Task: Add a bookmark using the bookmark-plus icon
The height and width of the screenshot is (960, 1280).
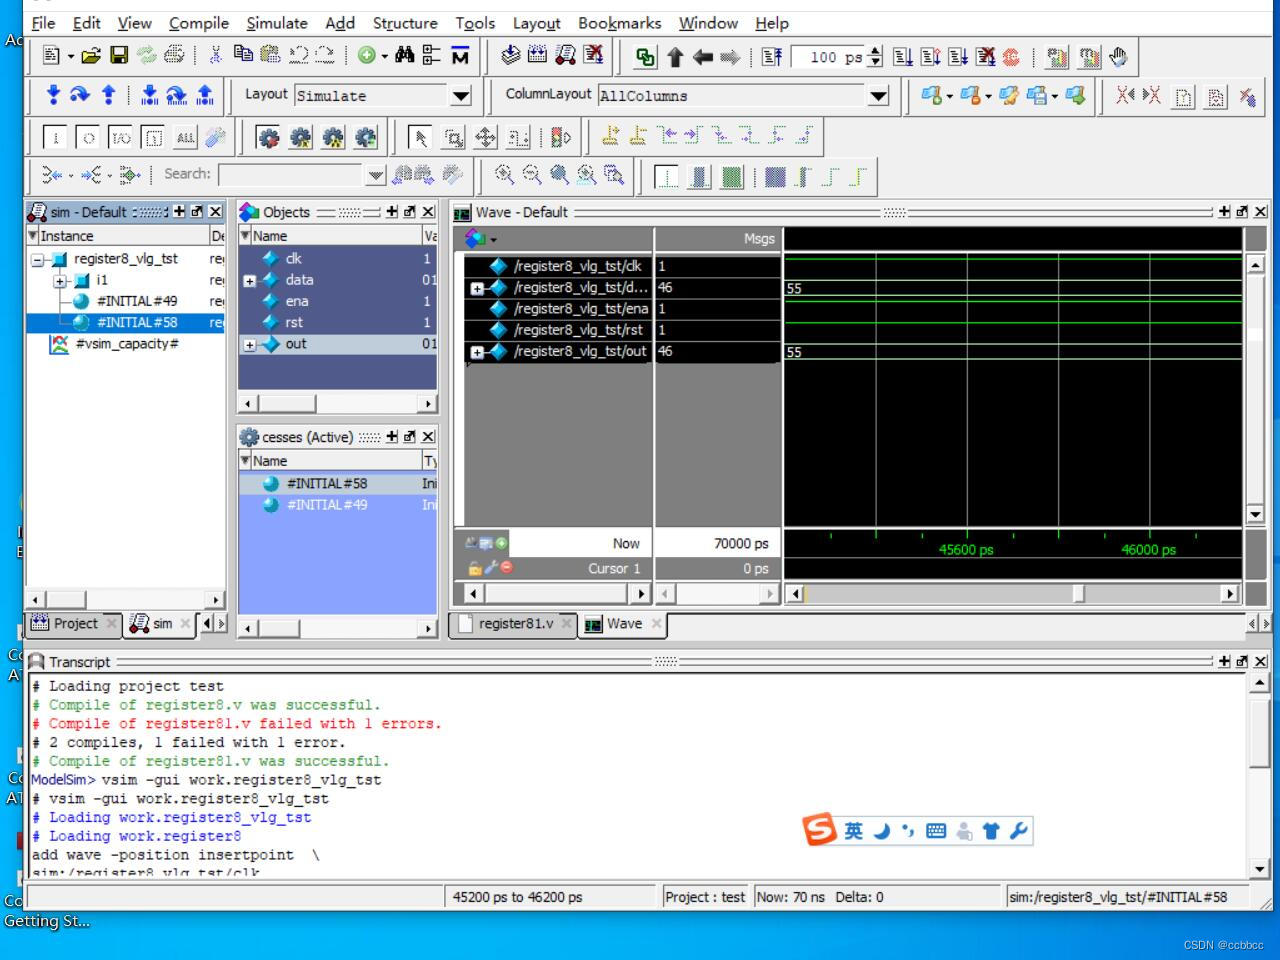Action: (x=931, y=95)
